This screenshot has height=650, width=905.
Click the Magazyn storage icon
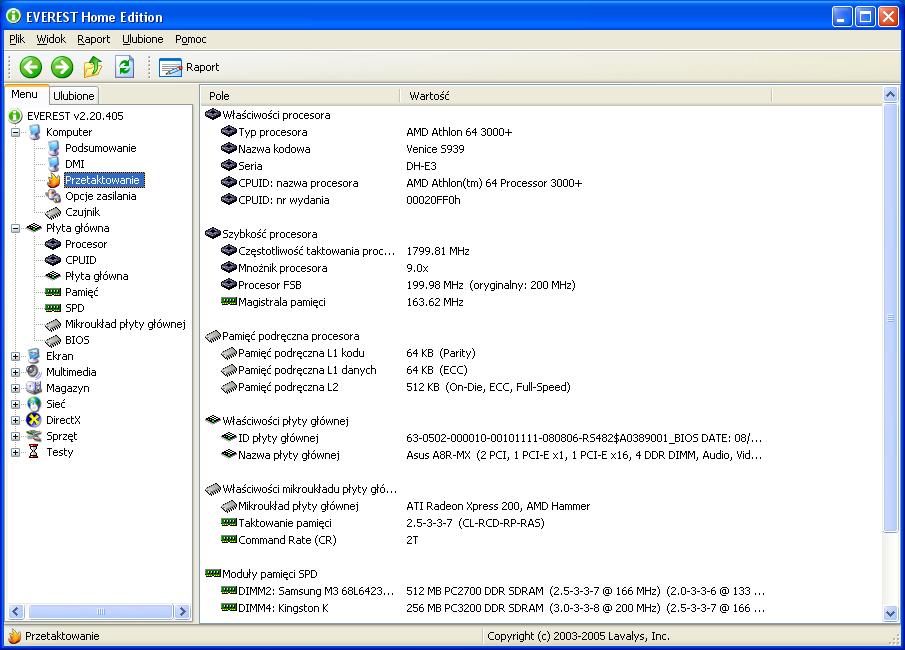[34, 388]
